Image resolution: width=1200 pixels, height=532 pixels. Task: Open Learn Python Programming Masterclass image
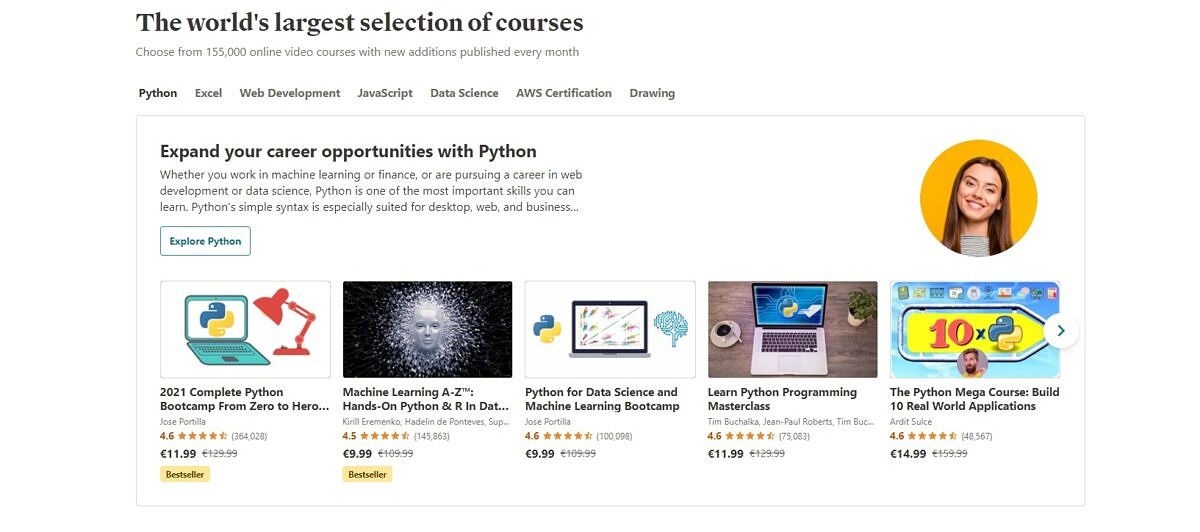tap(792, 329)
